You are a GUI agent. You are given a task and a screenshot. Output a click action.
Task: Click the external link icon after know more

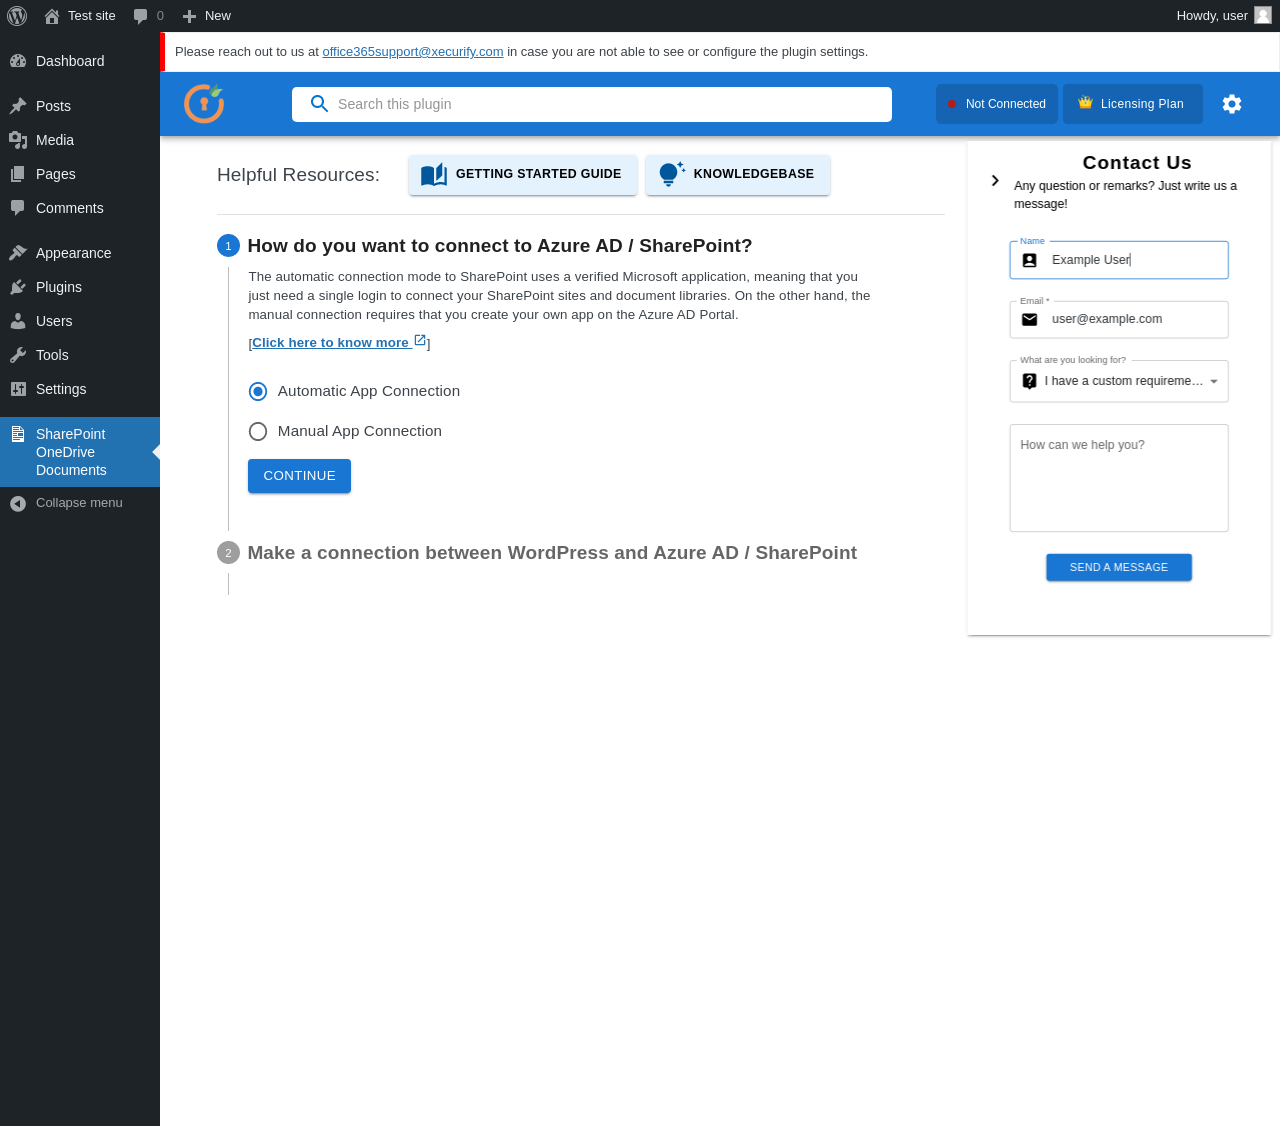pos(421,341)
